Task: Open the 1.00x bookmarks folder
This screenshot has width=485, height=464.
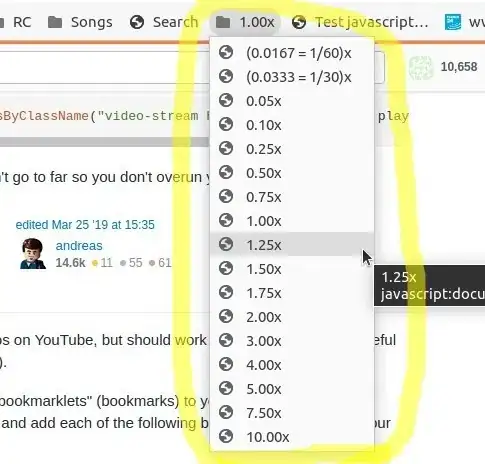Action: pos(245,22)
